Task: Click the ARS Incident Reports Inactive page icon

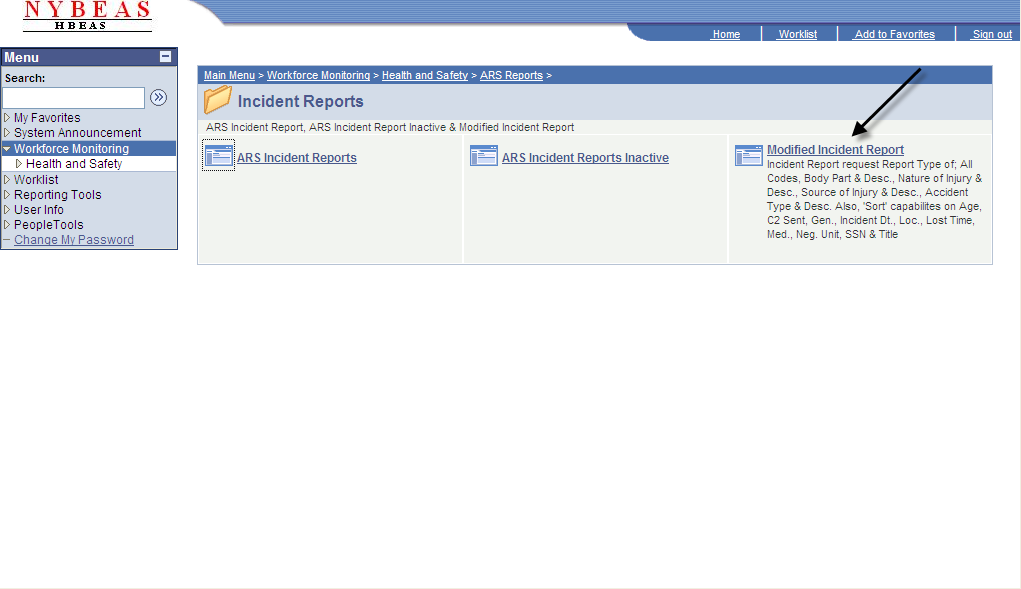Action: [x=484, y=156]
